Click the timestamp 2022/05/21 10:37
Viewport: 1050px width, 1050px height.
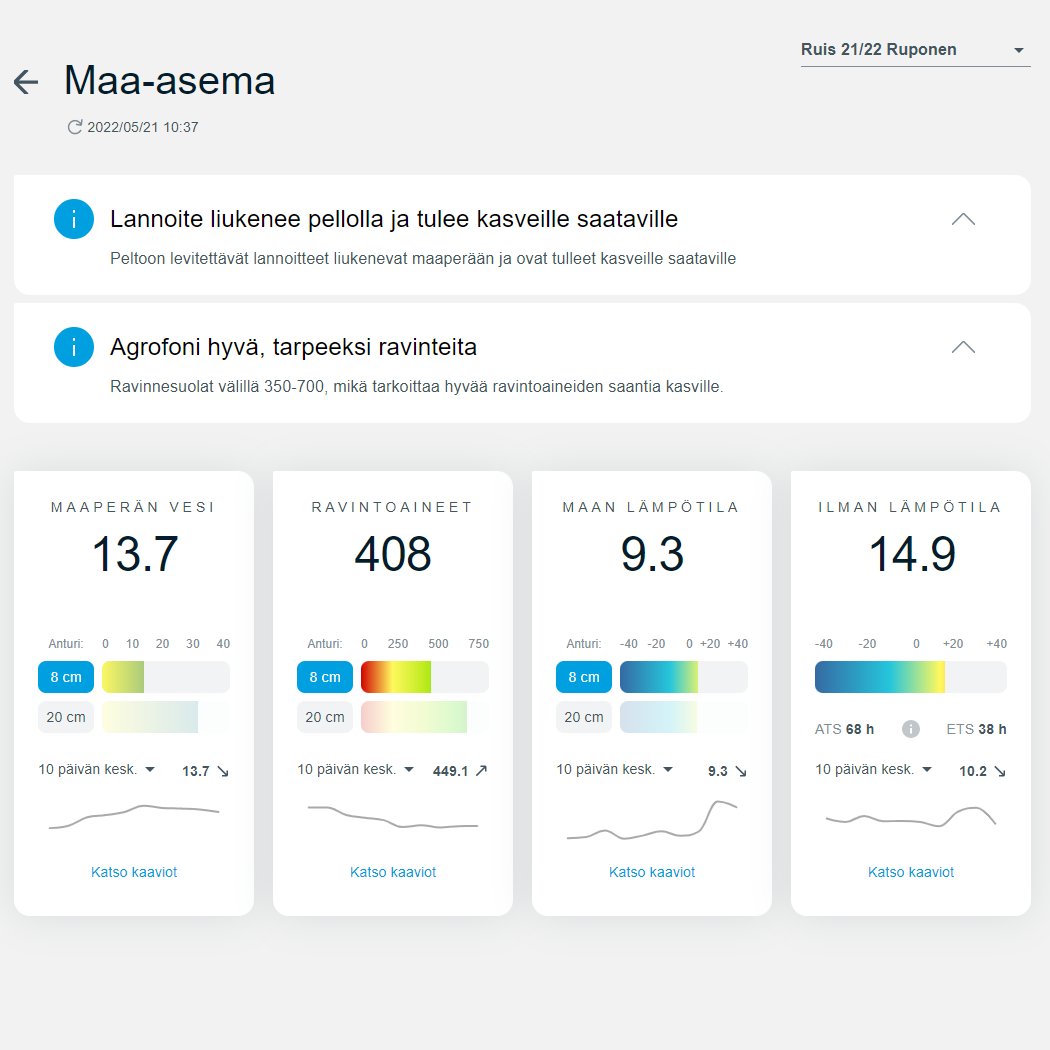tap(143, 127)
